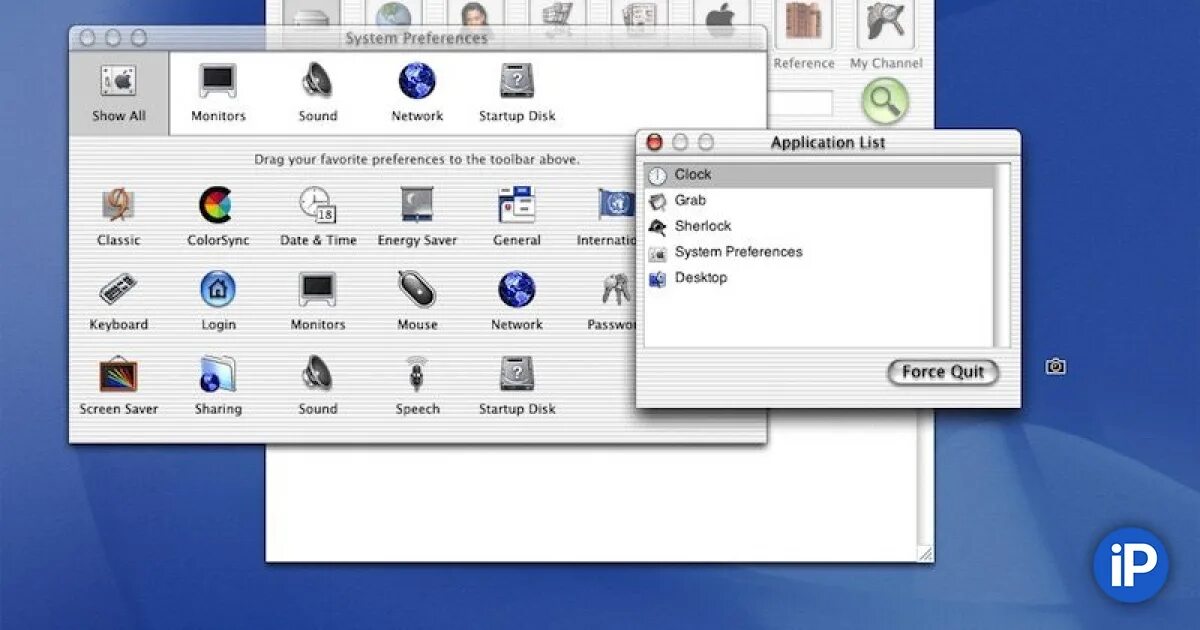Click the Application List scrollbar
Screen dimensions: 1200x630
[x=1002, y=255]
